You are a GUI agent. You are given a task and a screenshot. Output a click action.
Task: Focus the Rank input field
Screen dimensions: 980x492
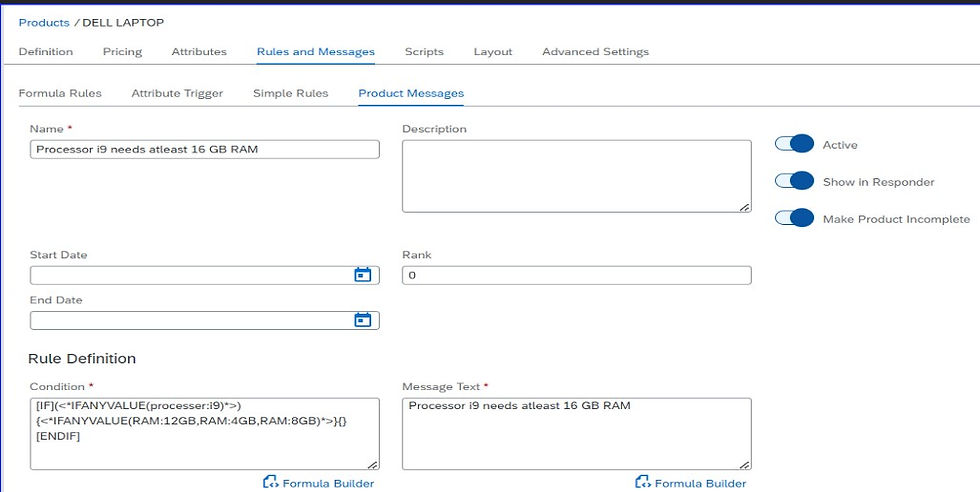576,275
